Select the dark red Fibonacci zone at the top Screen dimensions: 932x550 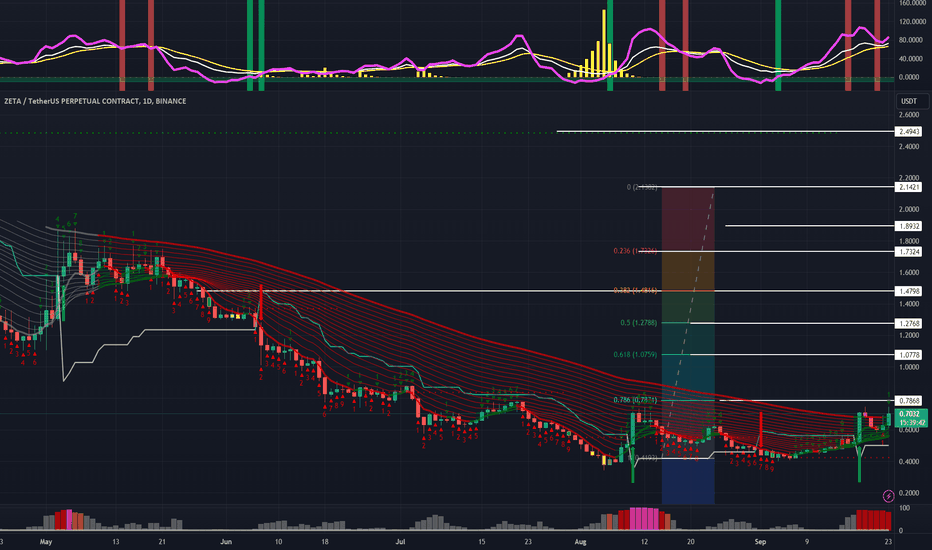click(x=688, y=219)
